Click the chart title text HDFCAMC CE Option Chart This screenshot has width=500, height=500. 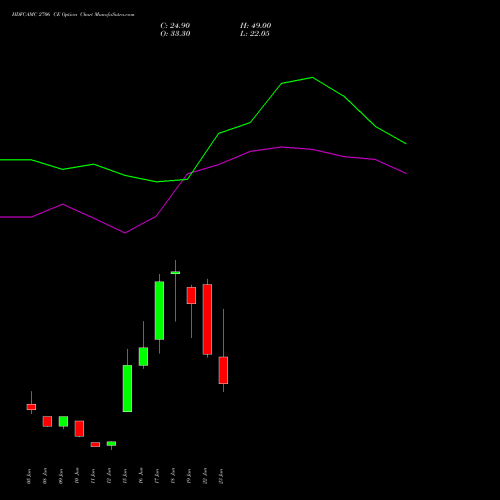73,15
